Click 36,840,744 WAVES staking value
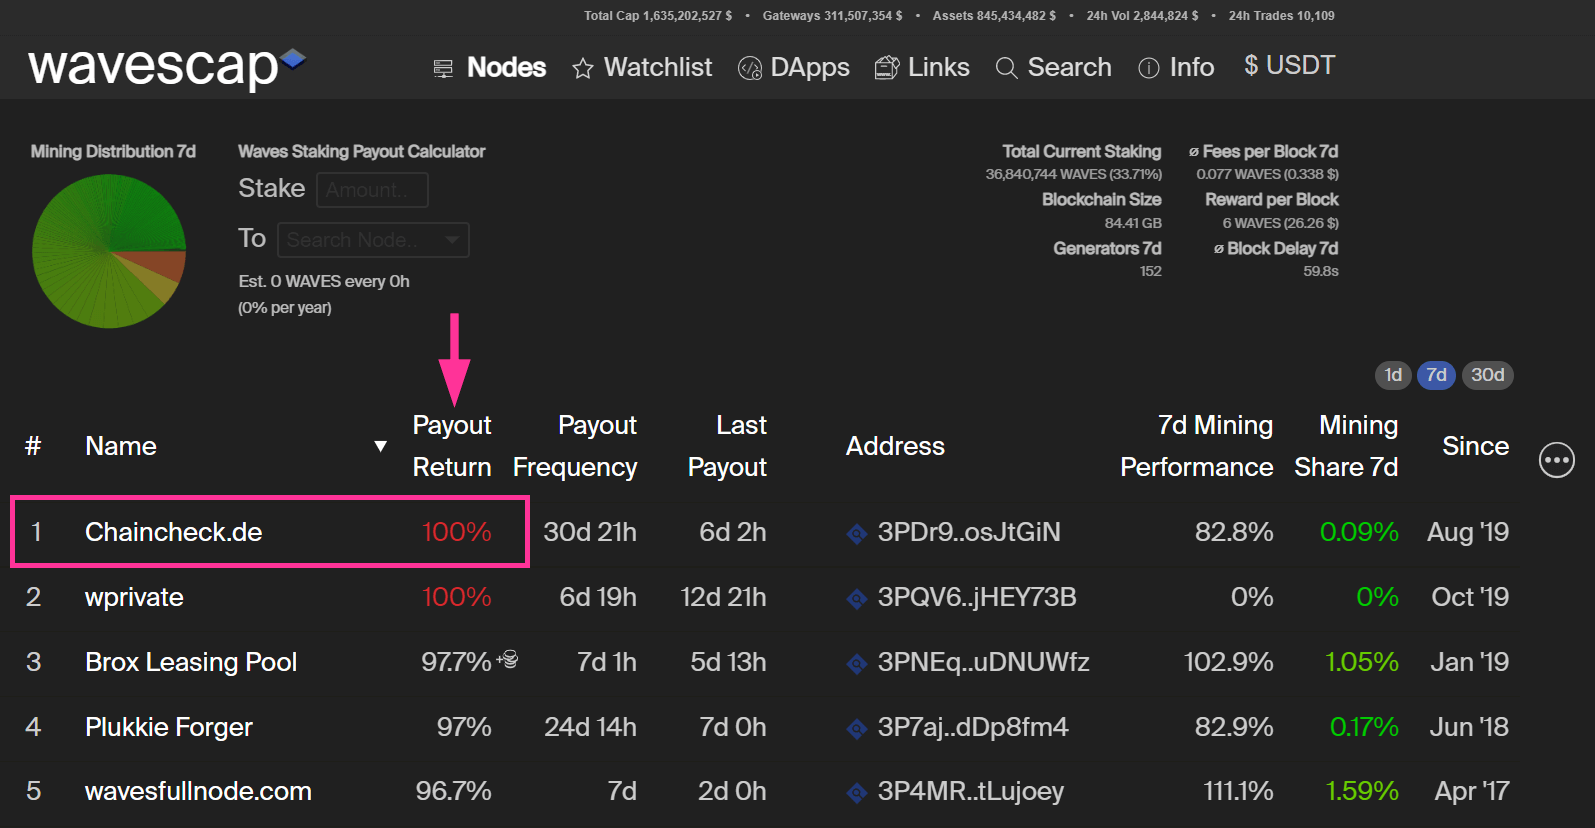The width and height of the screenshot is (1595, 828). 1074,174
